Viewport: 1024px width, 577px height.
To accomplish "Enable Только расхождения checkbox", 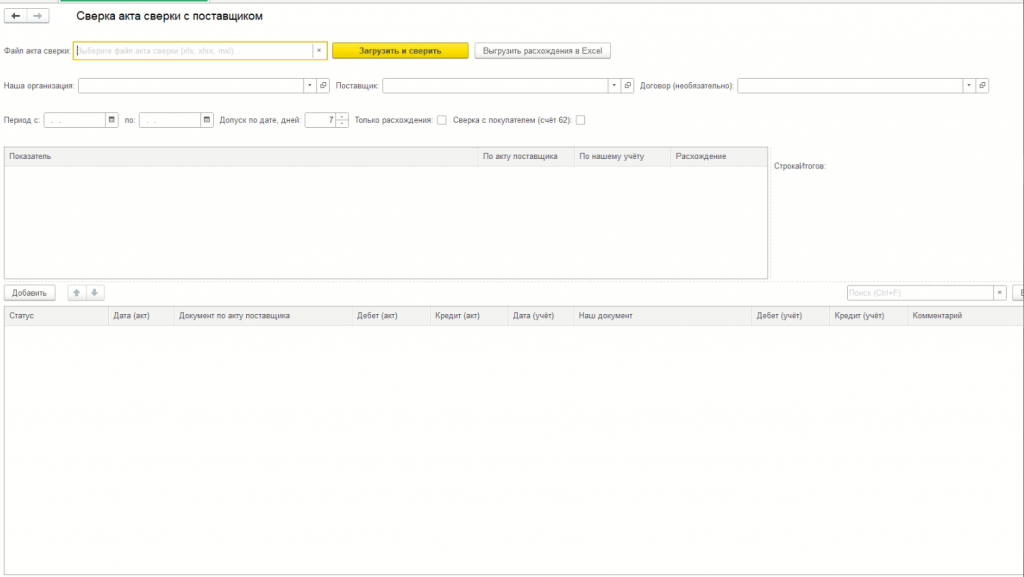I will point(442,120).
